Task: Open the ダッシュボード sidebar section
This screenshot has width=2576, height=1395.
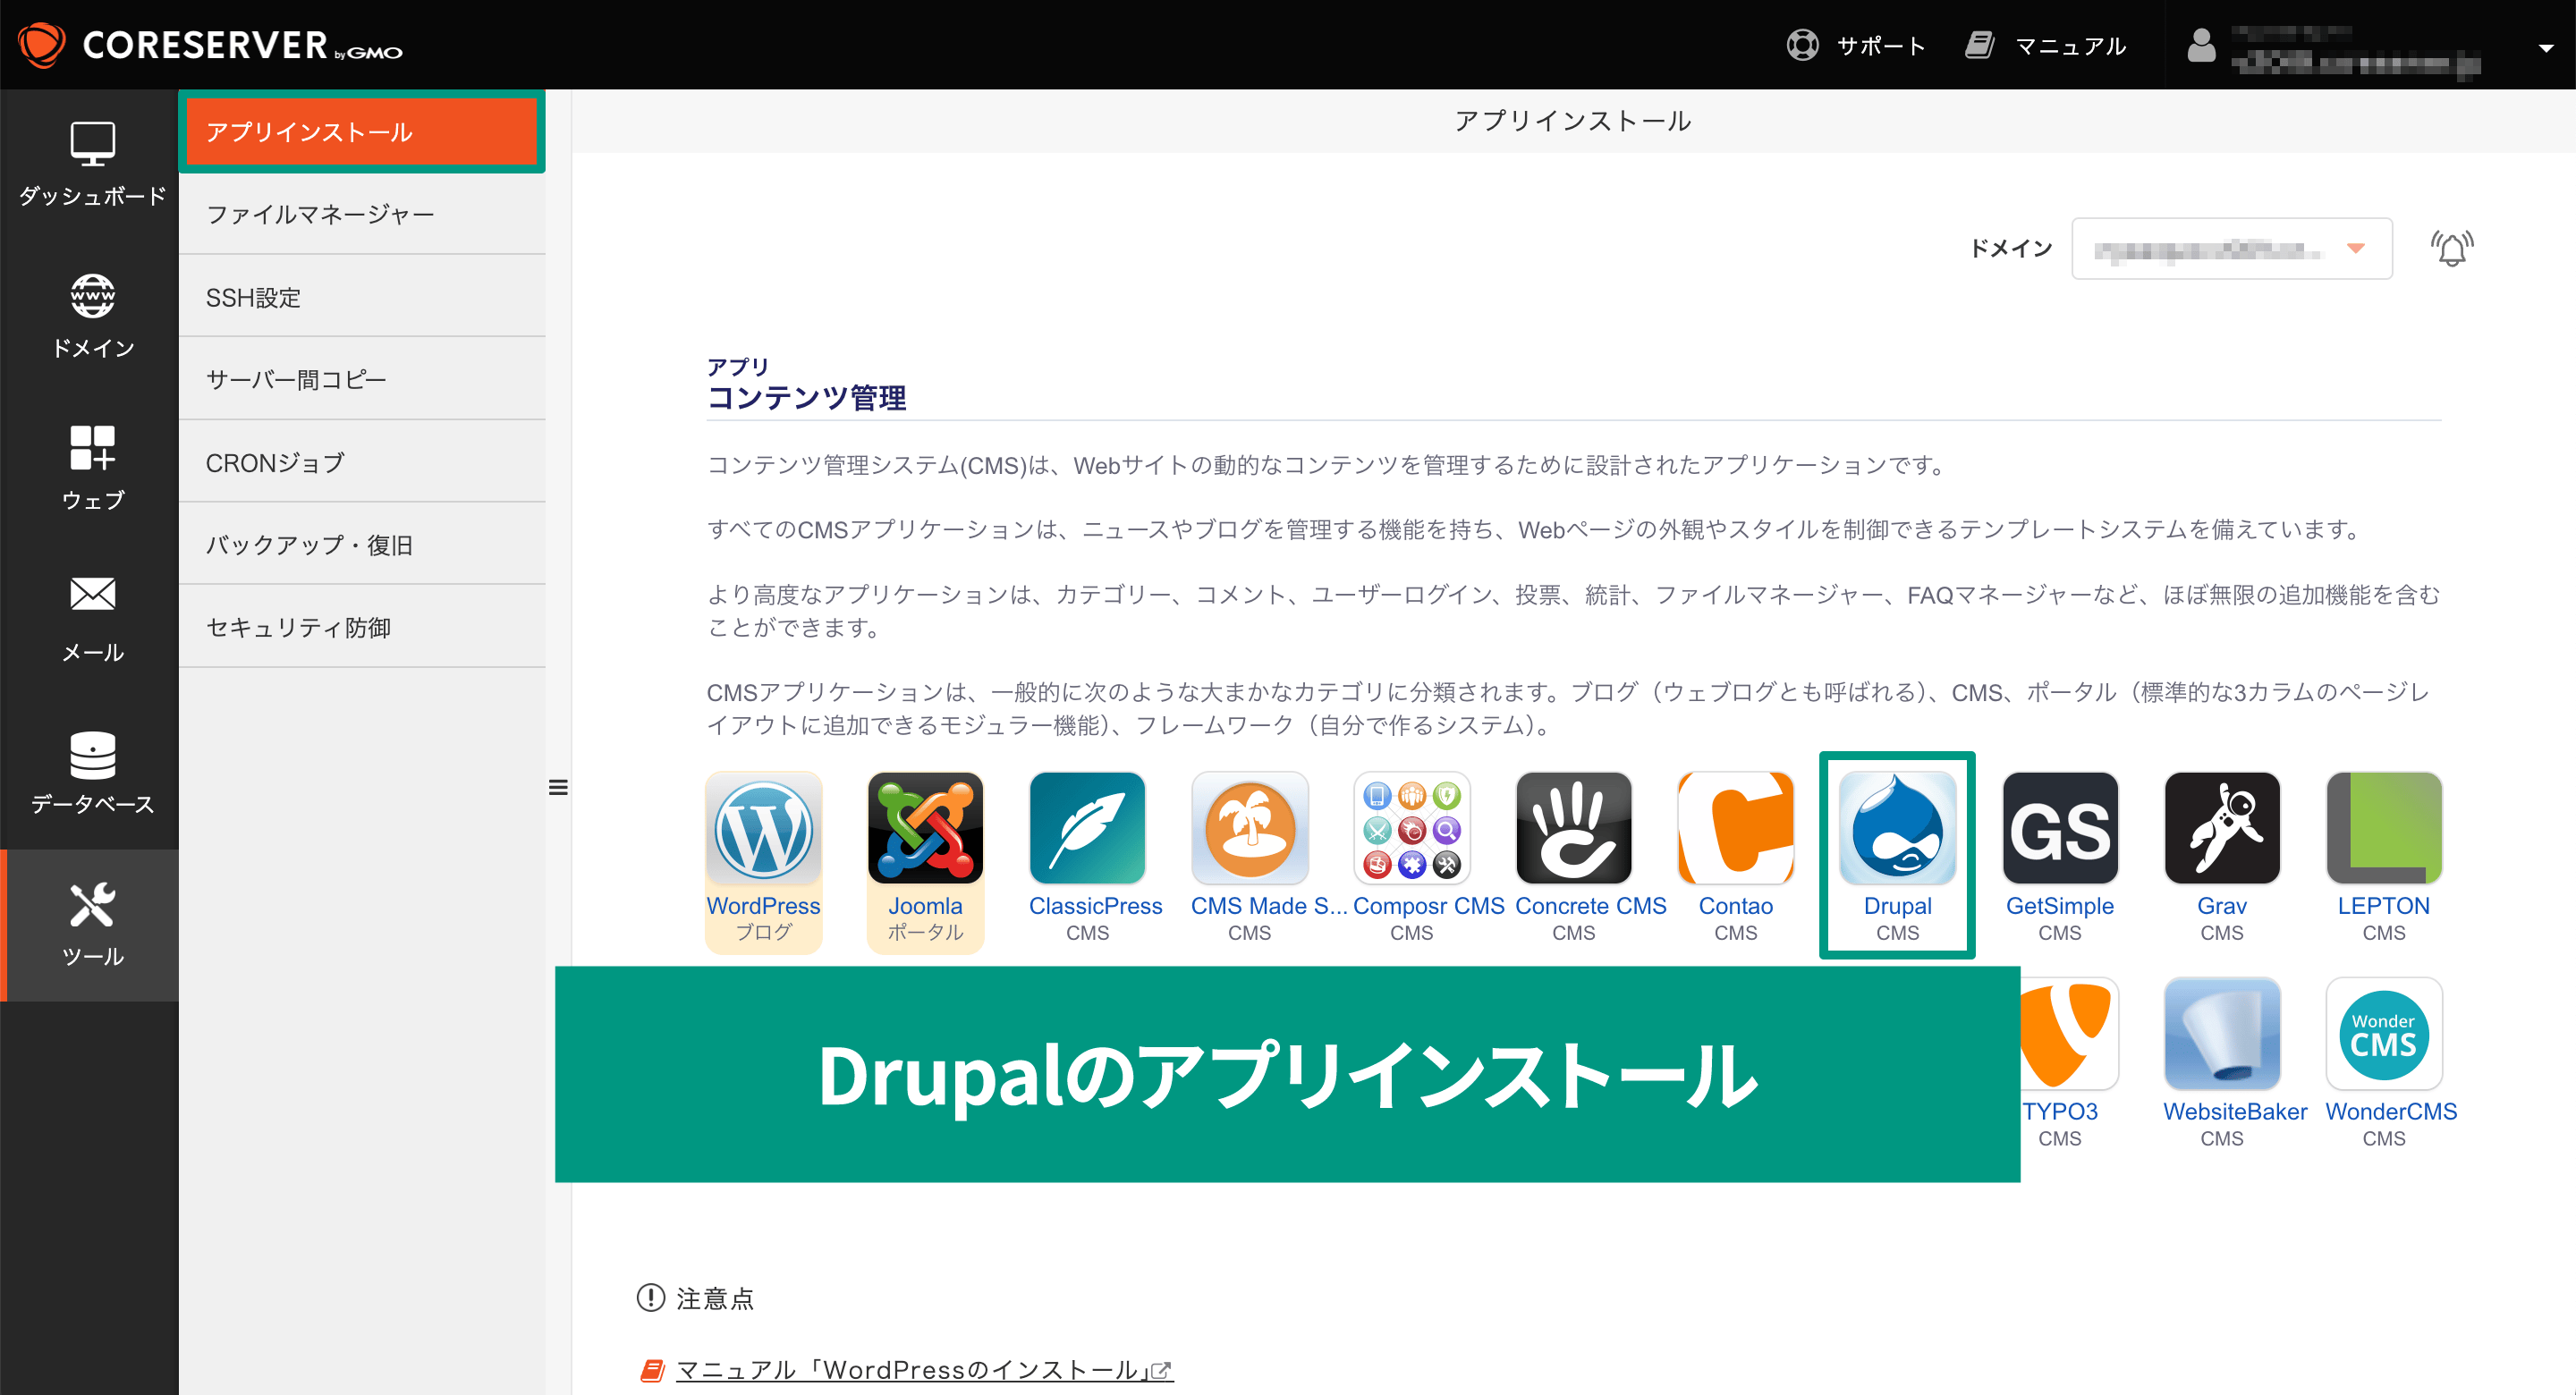Action: (x=92, y=165)
